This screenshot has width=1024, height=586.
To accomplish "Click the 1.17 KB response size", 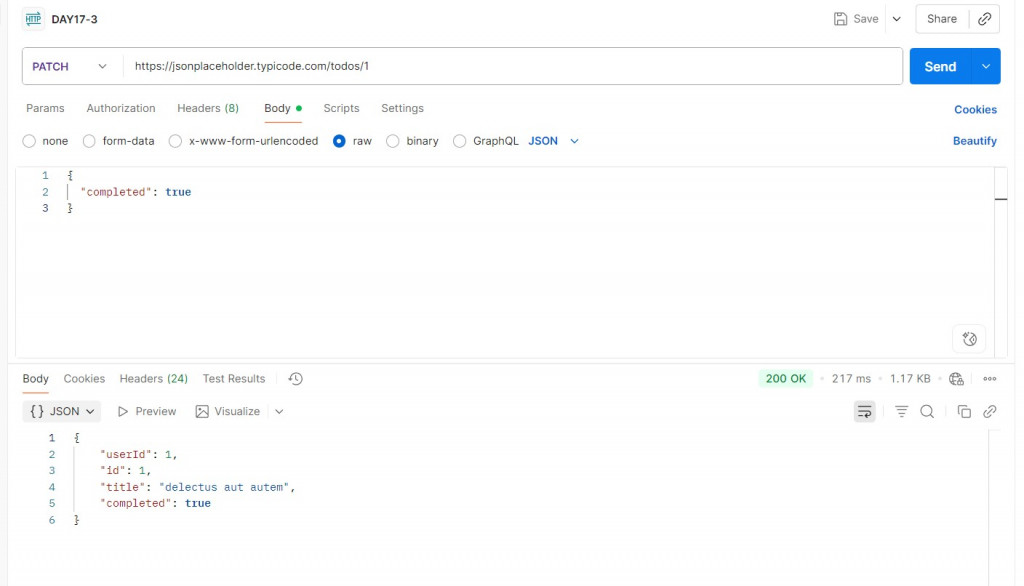I will coord(910,379).
